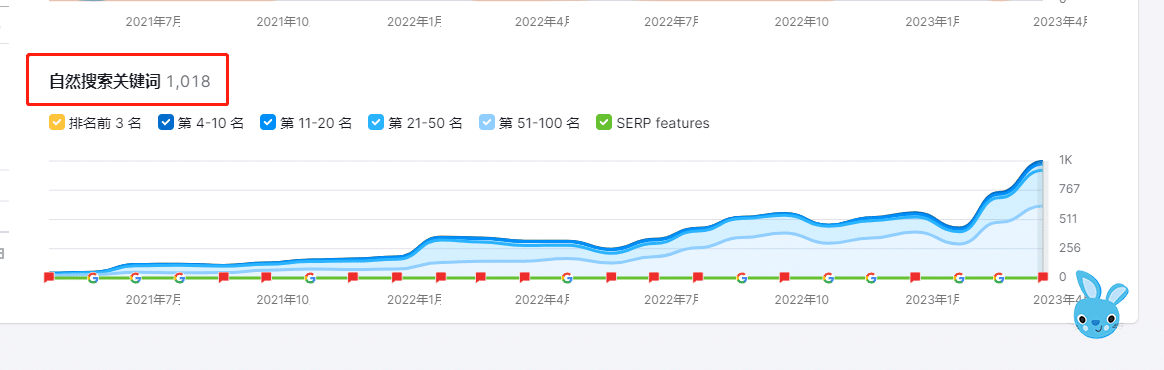The width and height of the screenshot is (1164, 370).
Task: Click 2022年10 label on the upper chart axis
Action: (x=802, y=22)
